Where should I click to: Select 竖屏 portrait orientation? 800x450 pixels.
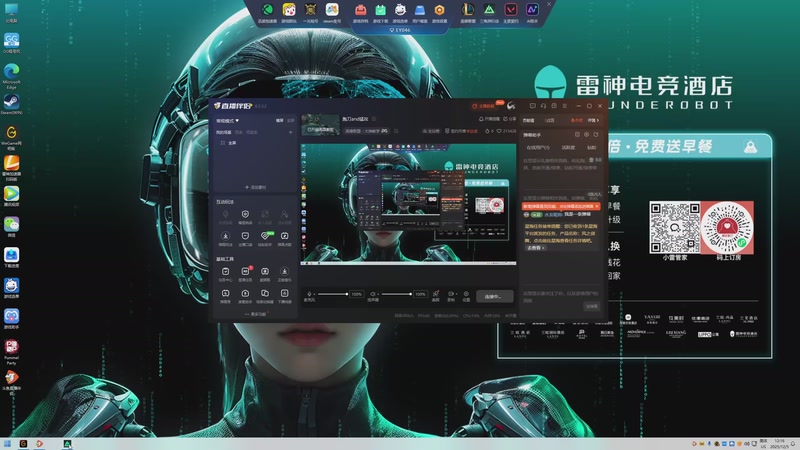tap(291, 120)
